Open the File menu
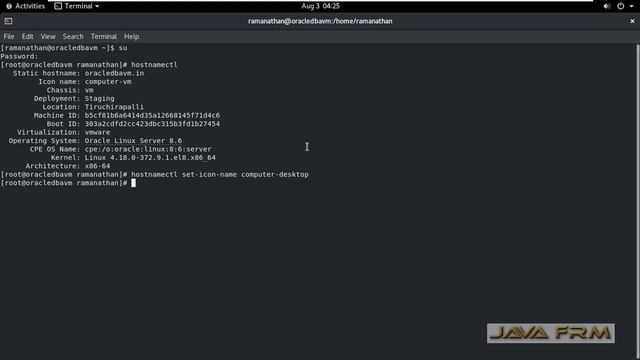 point(9,36)
